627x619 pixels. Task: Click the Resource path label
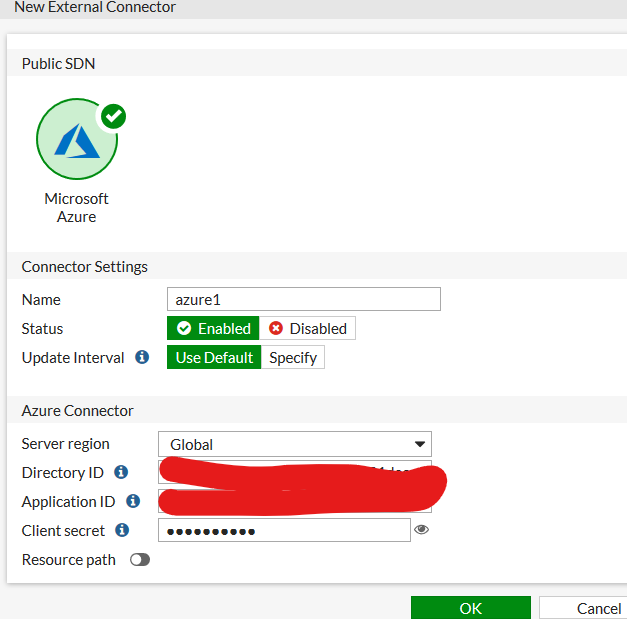coord(69,560)
